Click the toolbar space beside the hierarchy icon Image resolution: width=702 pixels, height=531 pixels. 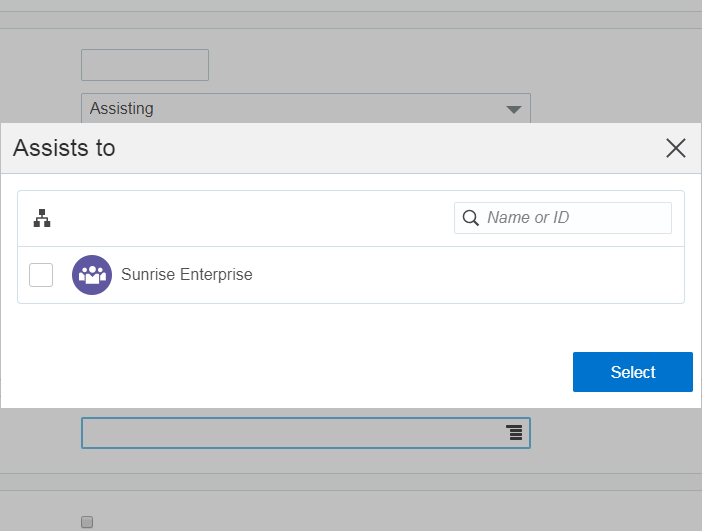coord(250,218)
